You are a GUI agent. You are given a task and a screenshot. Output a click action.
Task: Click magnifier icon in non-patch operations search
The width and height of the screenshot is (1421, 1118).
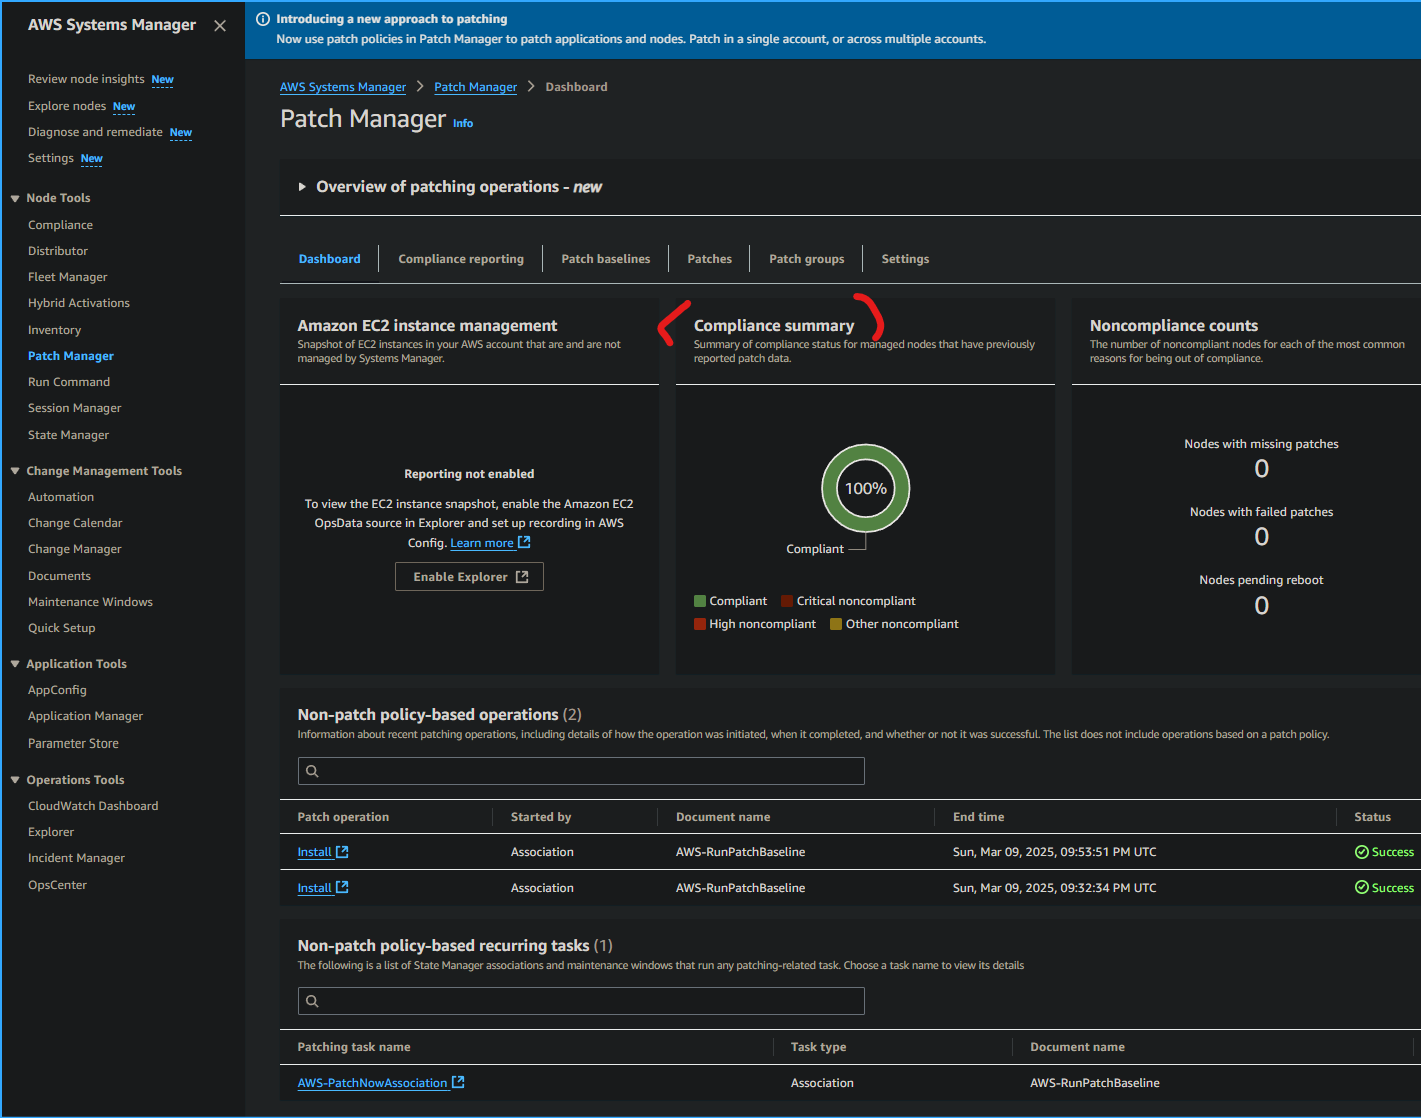tap(312, 771)
